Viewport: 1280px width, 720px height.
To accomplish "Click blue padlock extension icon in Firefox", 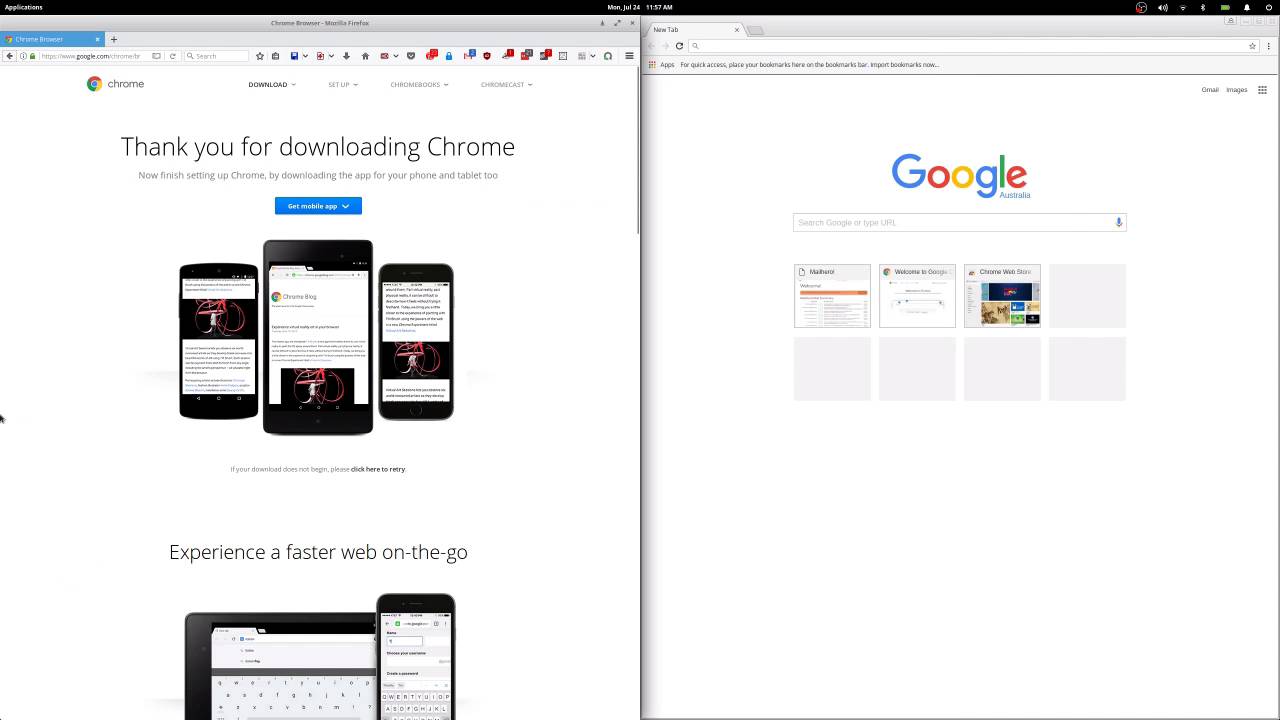I will [449, 56].
